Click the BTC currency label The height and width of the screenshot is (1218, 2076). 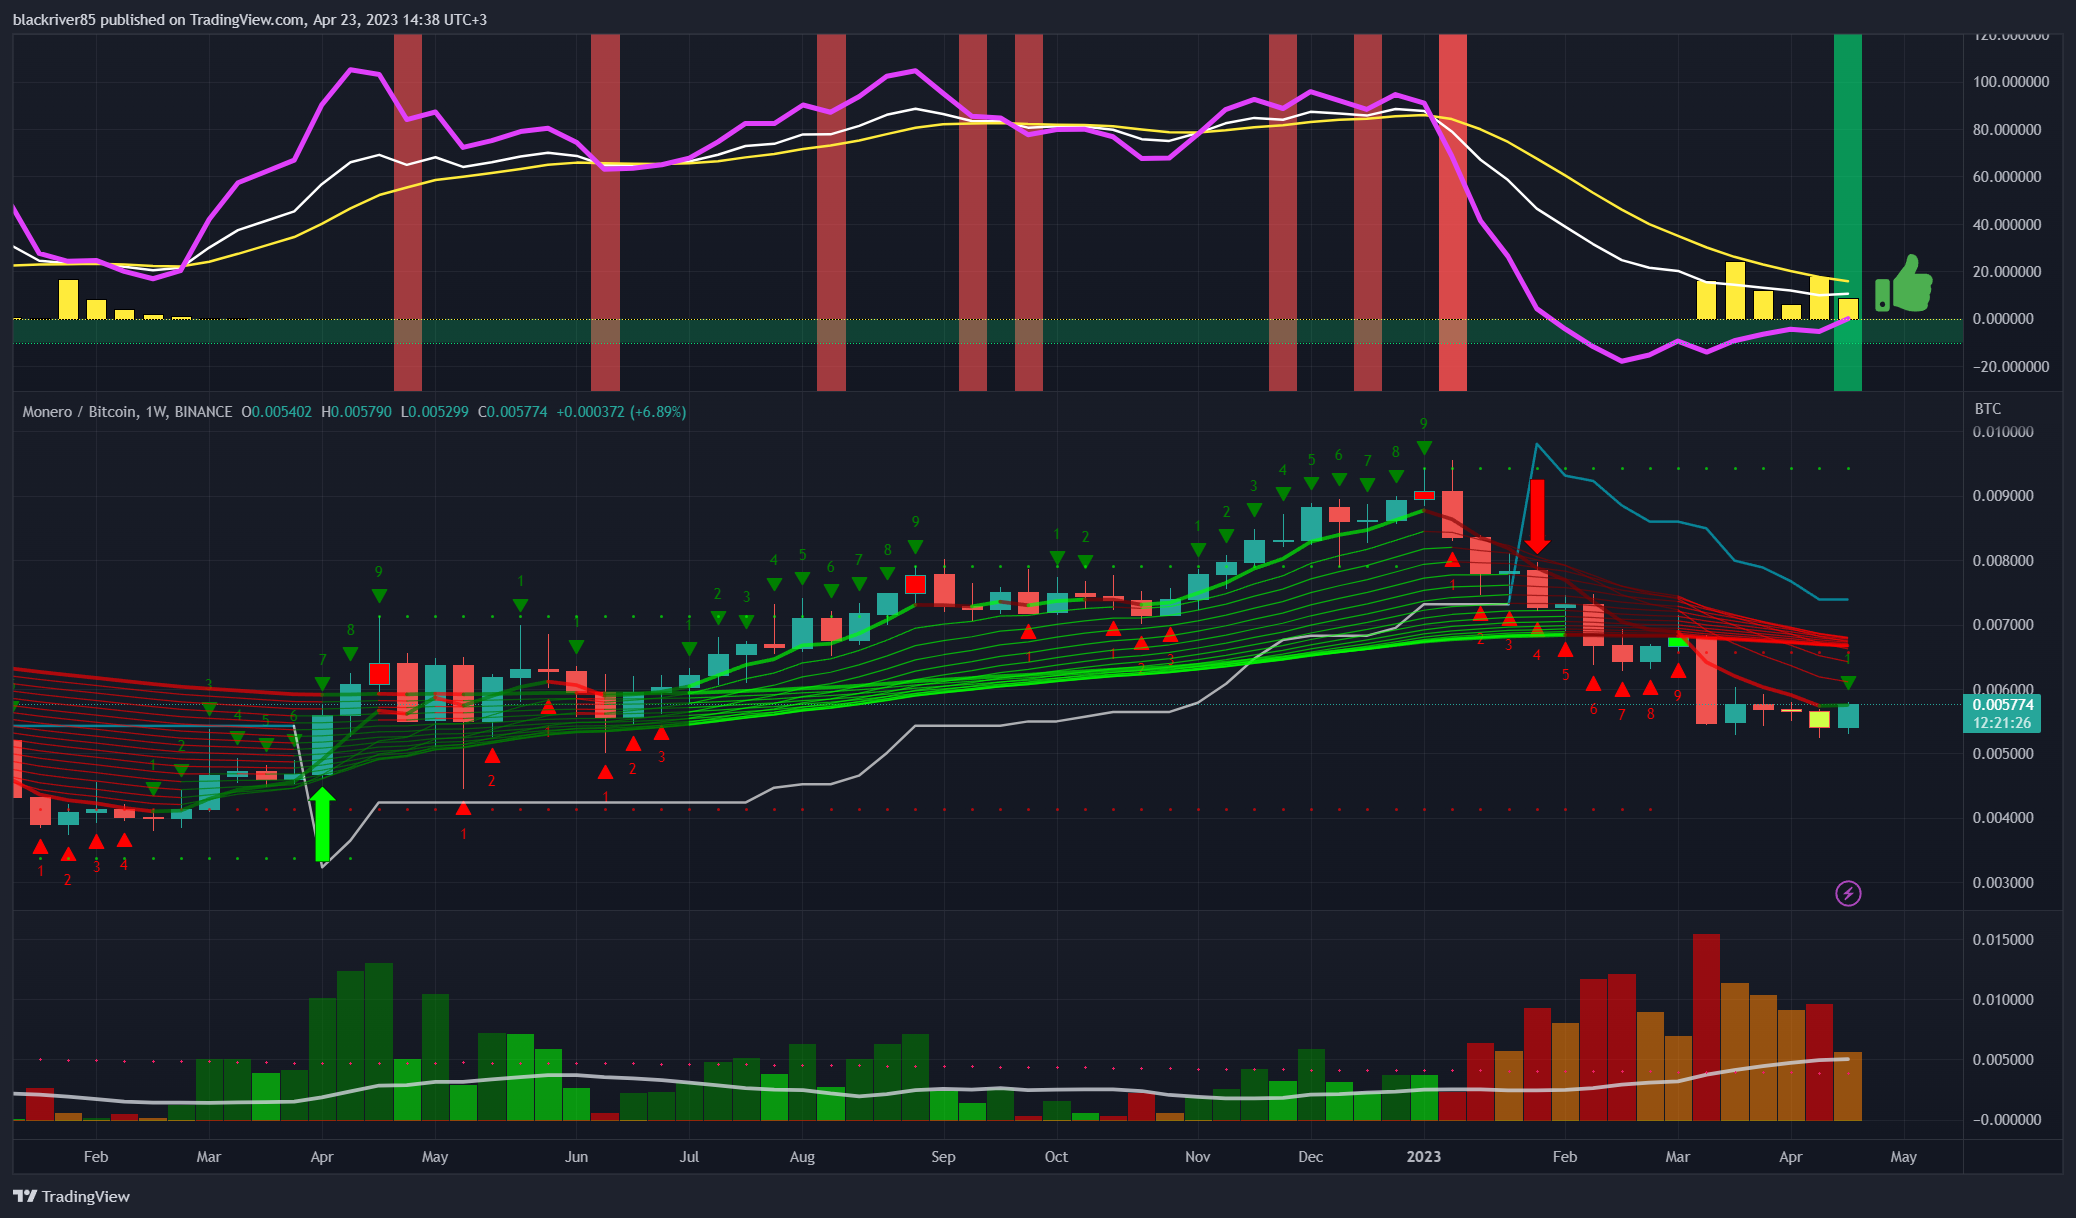click(1988, 409)
